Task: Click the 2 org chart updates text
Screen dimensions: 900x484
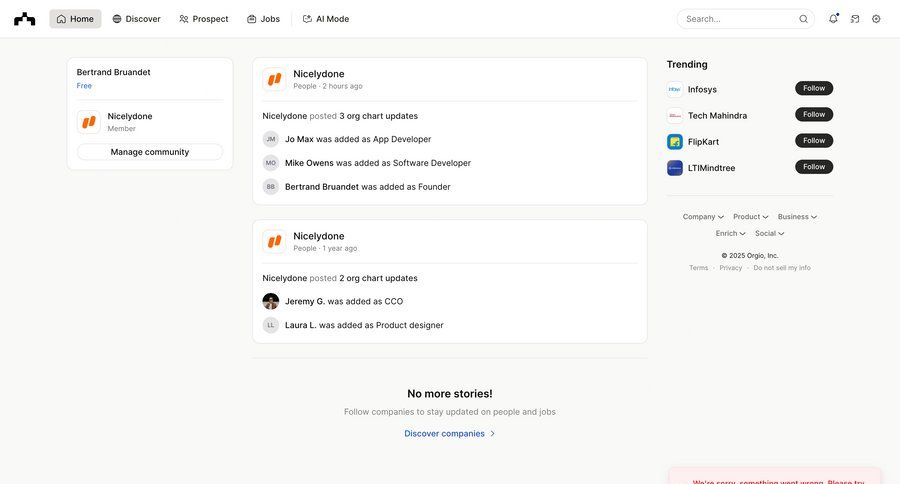Action: [378, 278]
